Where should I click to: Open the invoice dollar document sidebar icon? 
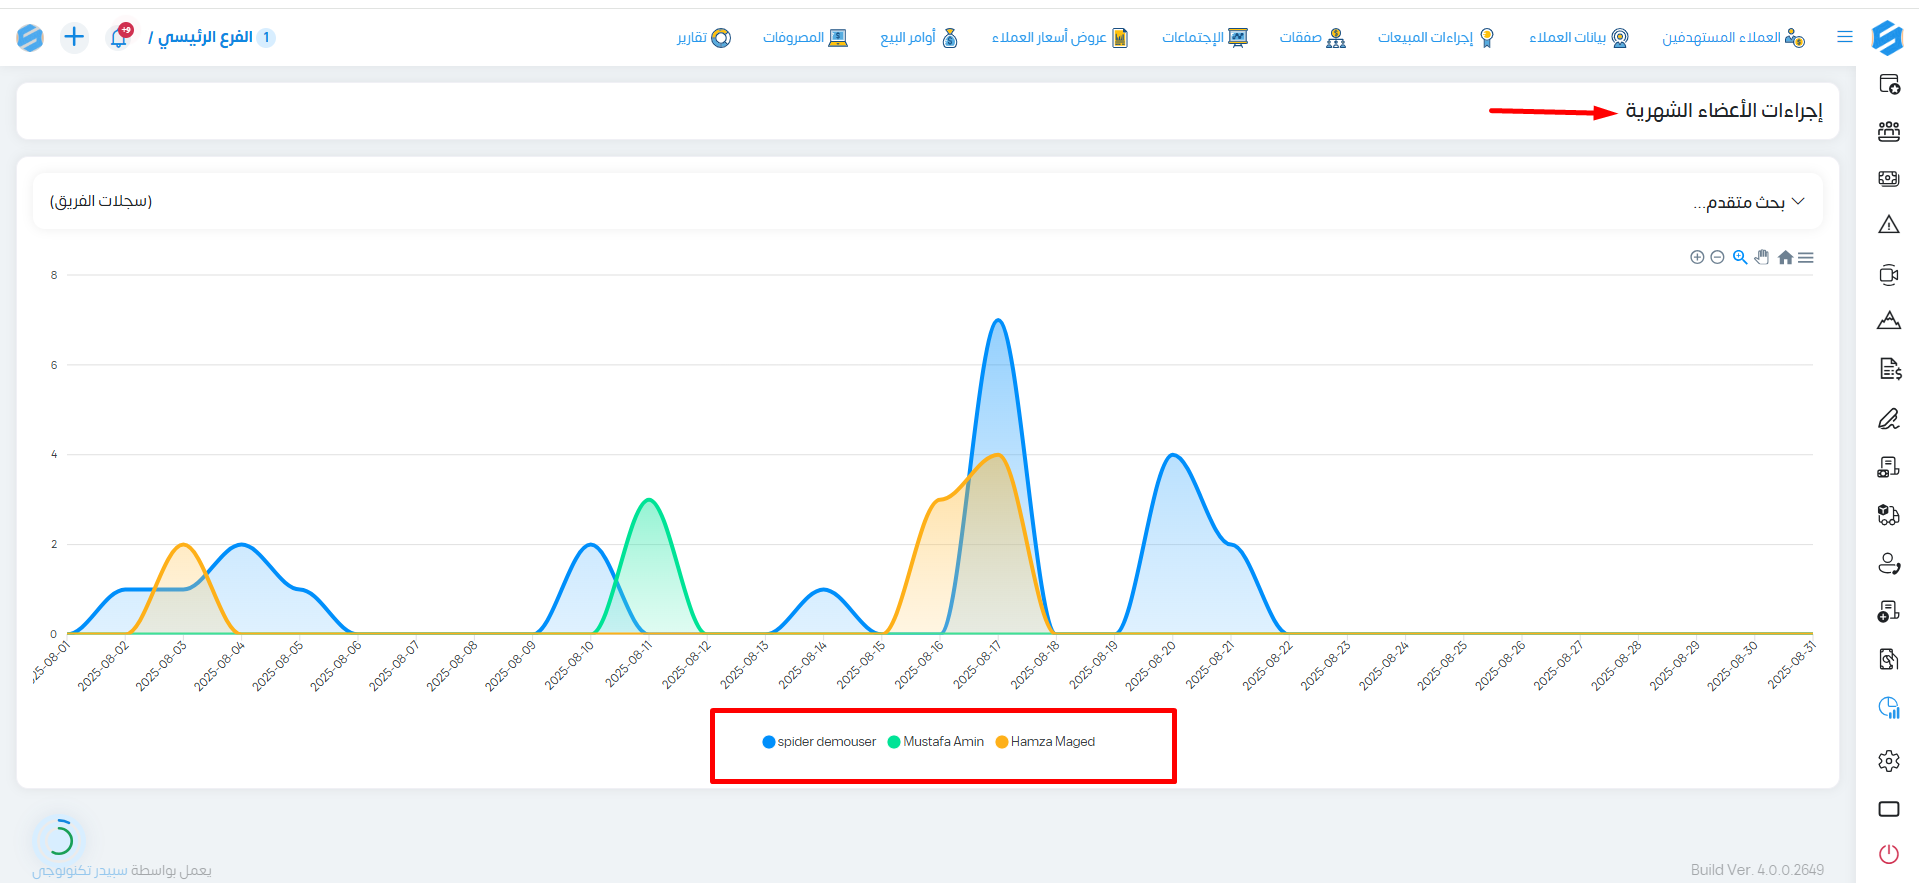click(1889, 369)
